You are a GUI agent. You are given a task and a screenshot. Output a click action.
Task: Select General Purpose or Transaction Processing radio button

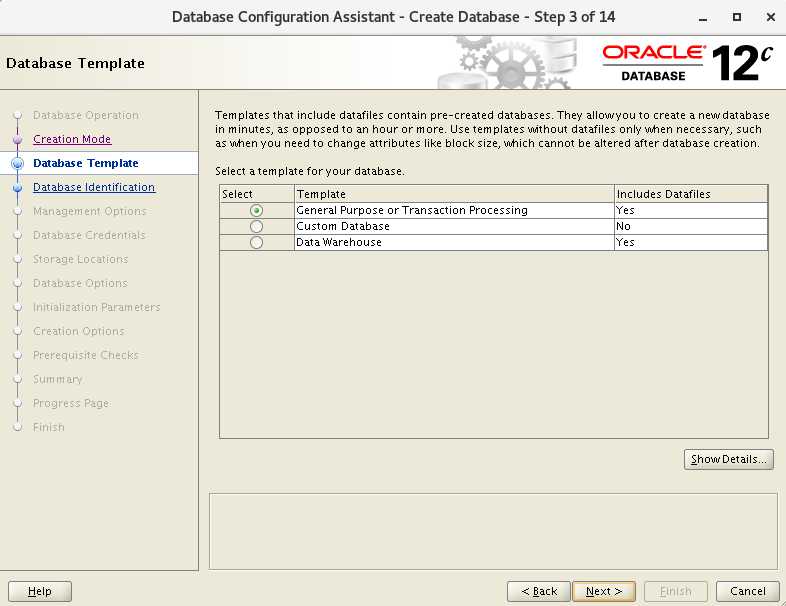point(256,211)
